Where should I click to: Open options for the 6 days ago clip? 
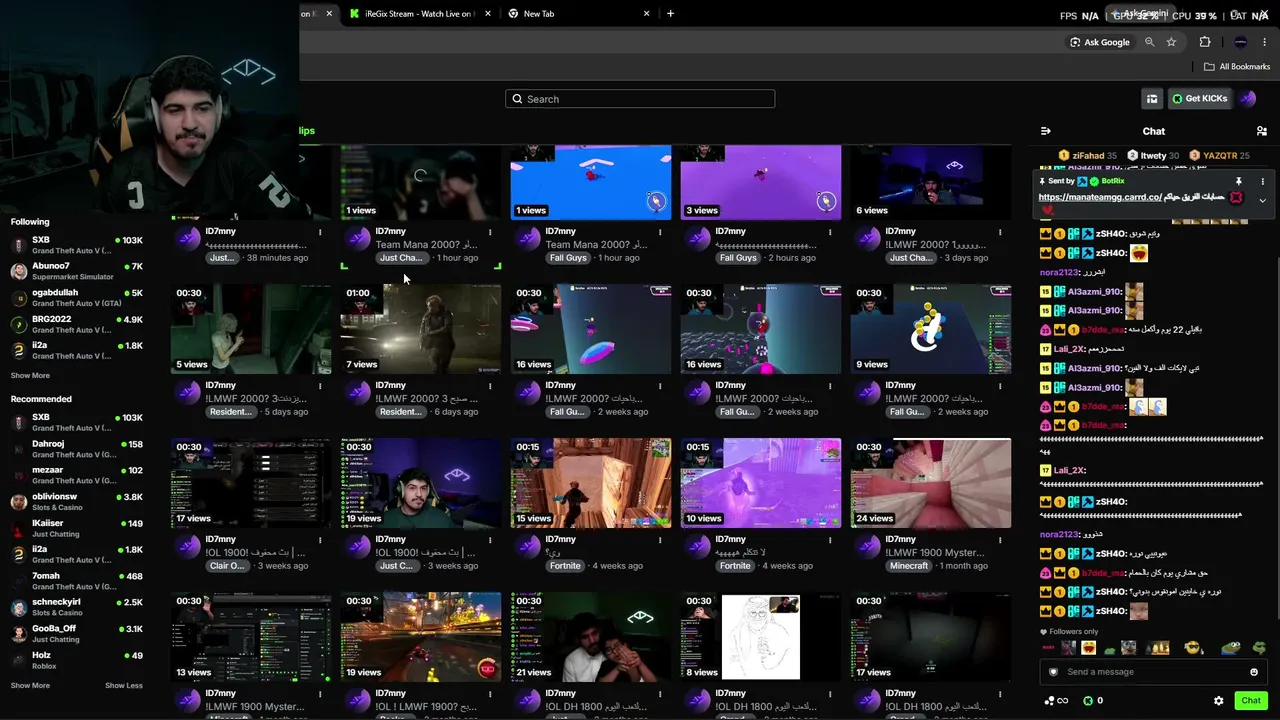[490, 386]
